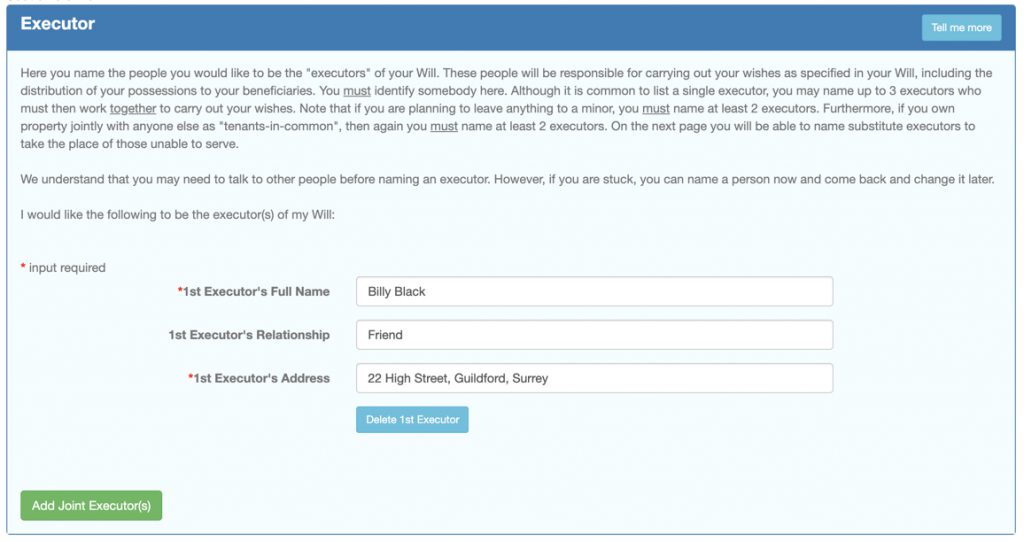The image size is (1024, 542).
Task: Click the 'input required' note
Action: point(63,268)
